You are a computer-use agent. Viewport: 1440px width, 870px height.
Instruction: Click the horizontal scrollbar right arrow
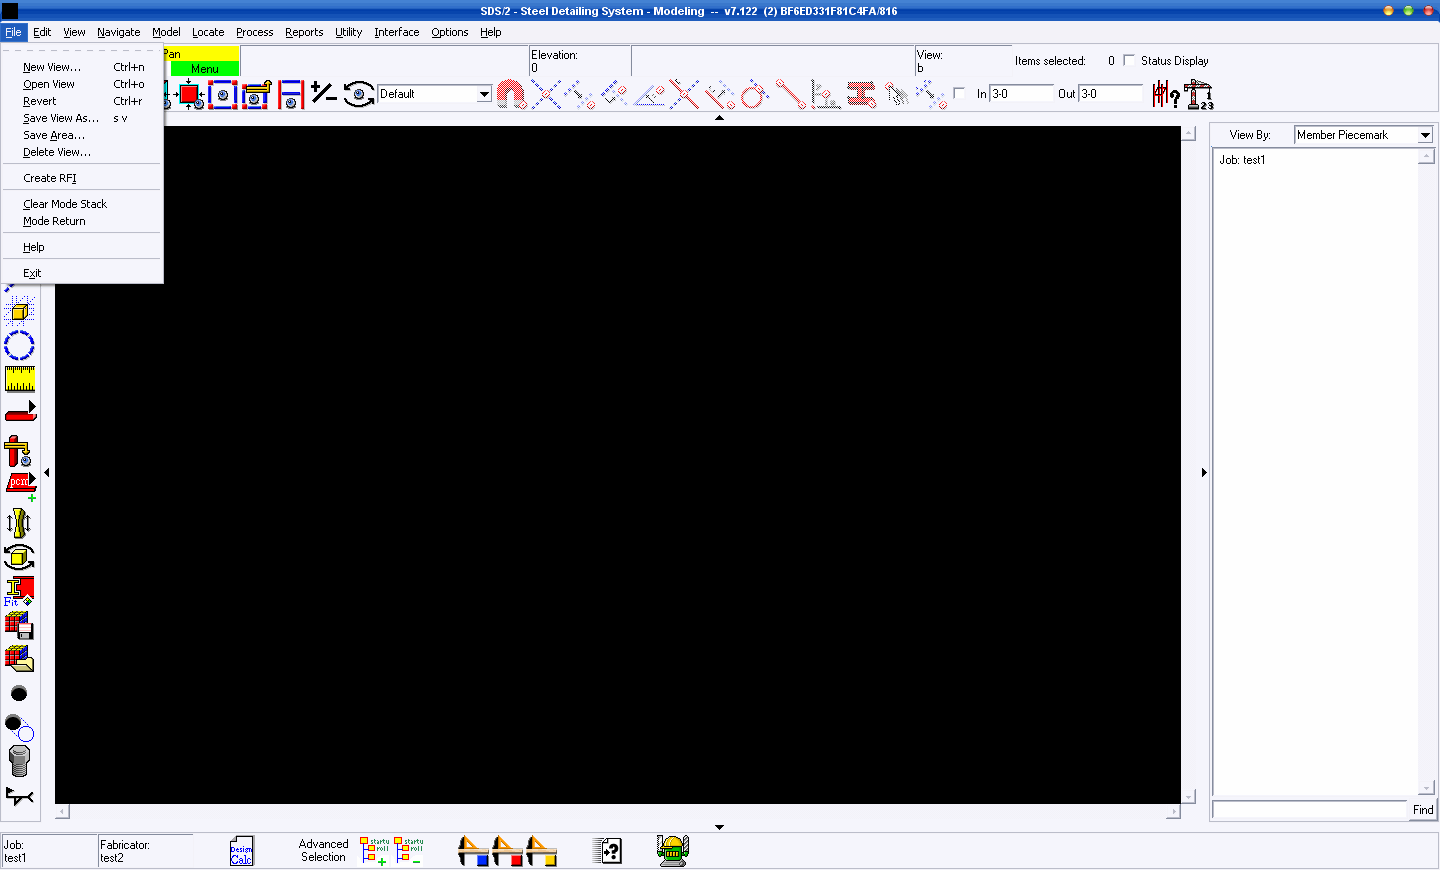tap(1173, 812)
